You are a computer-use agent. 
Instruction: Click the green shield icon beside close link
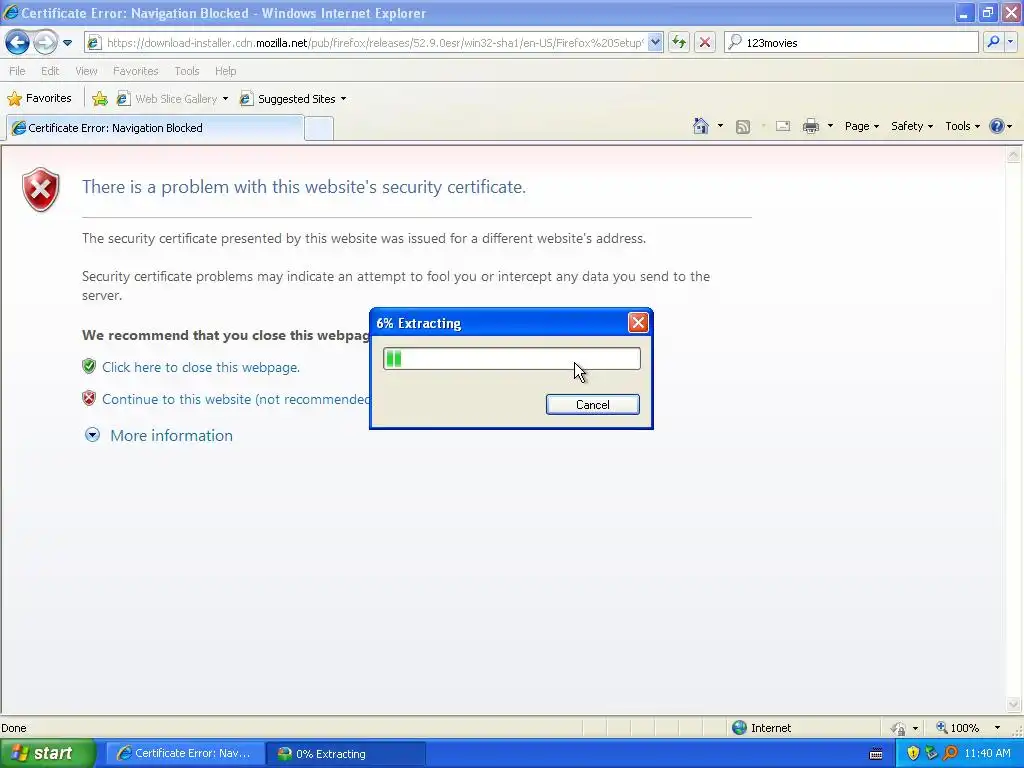coord(89,366)
